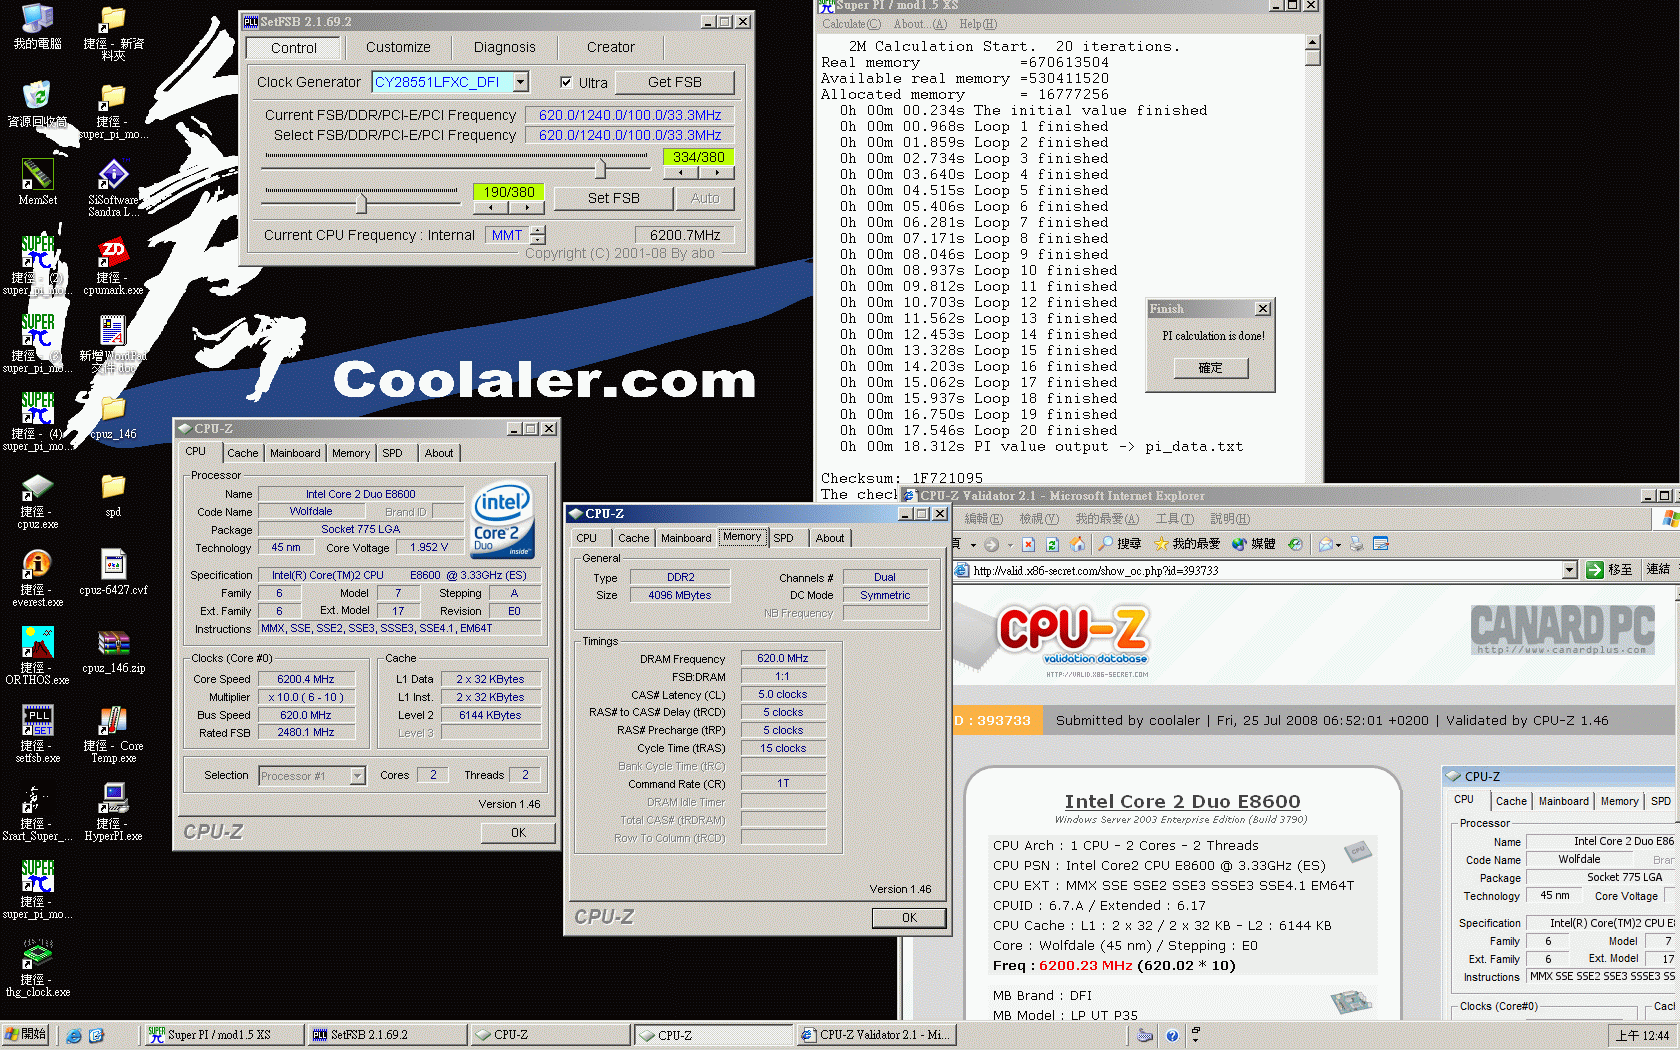Screen dimensions: 1680x1050
Task: Switch to the Creator tab in SetFSB
Action: pos(611,47)
